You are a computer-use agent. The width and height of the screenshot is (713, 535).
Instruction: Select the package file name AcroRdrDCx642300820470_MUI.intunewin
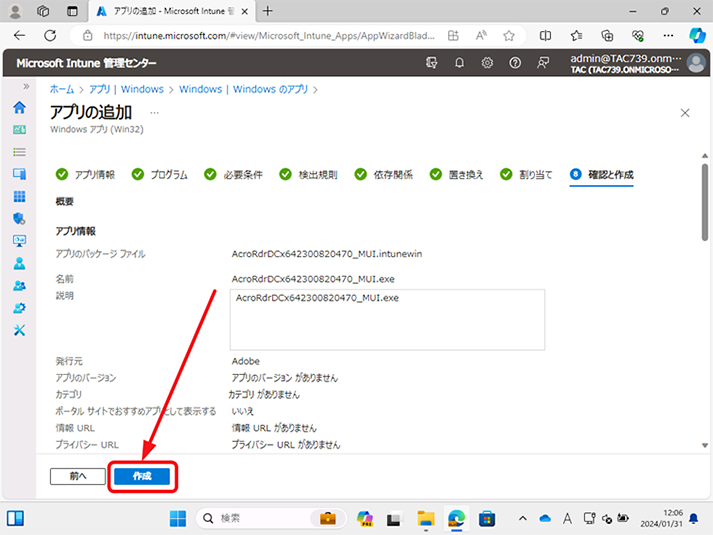[x=327, y=254]
